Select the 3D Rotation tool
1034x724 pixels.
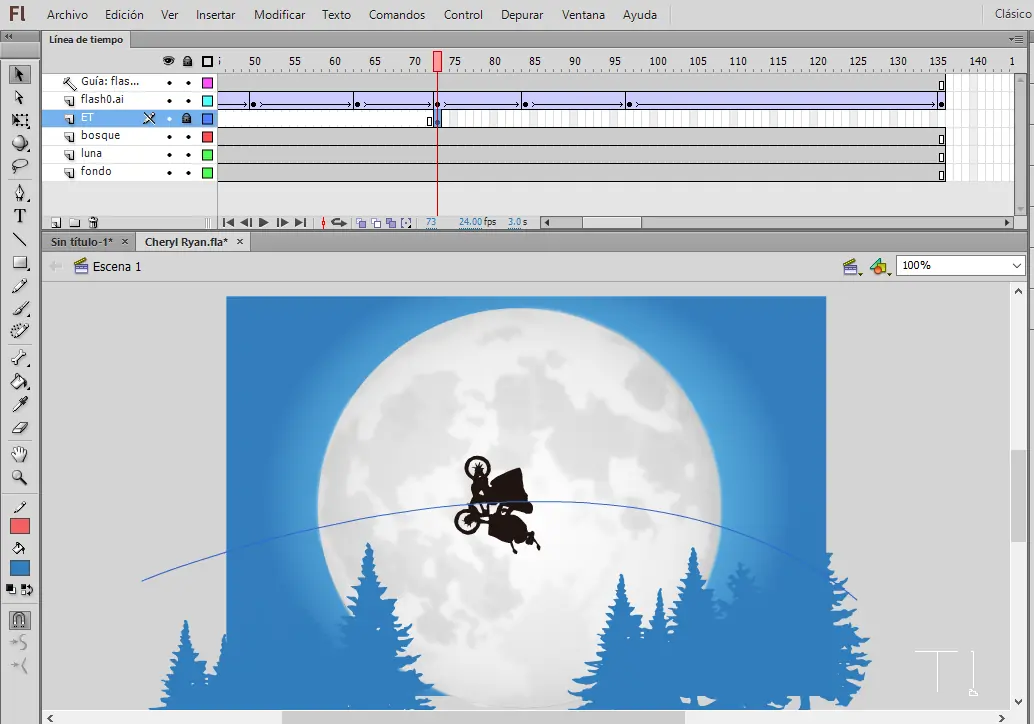point(20,143)
